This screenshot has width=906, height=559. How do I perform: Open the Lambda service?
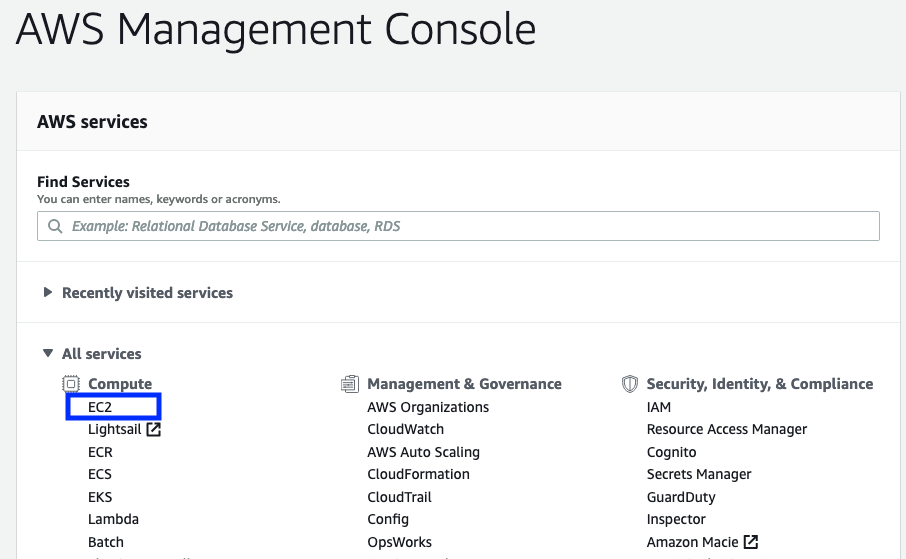tap(113, 519)
